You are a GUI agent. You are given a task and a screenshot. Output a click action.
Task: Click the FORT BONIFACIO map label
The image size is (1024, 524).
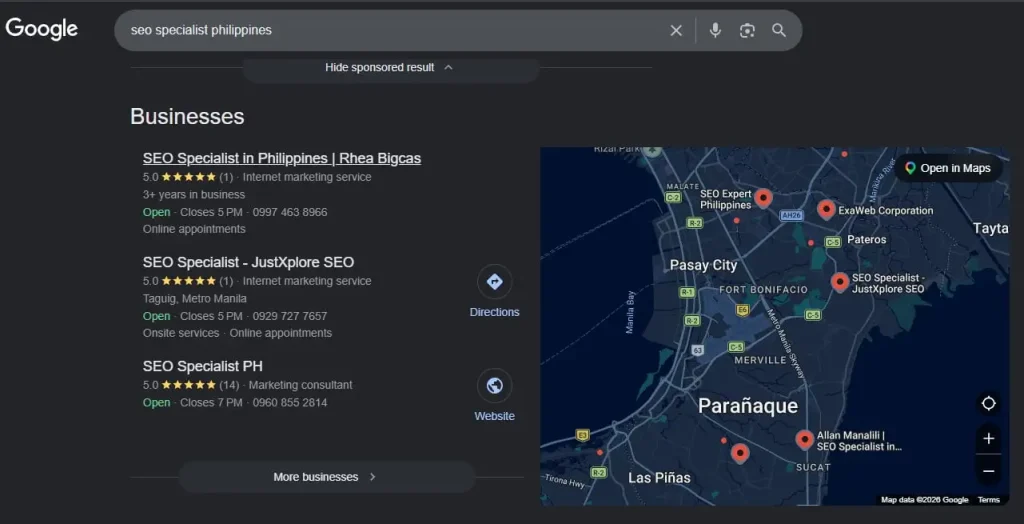(x=763, y=289)
